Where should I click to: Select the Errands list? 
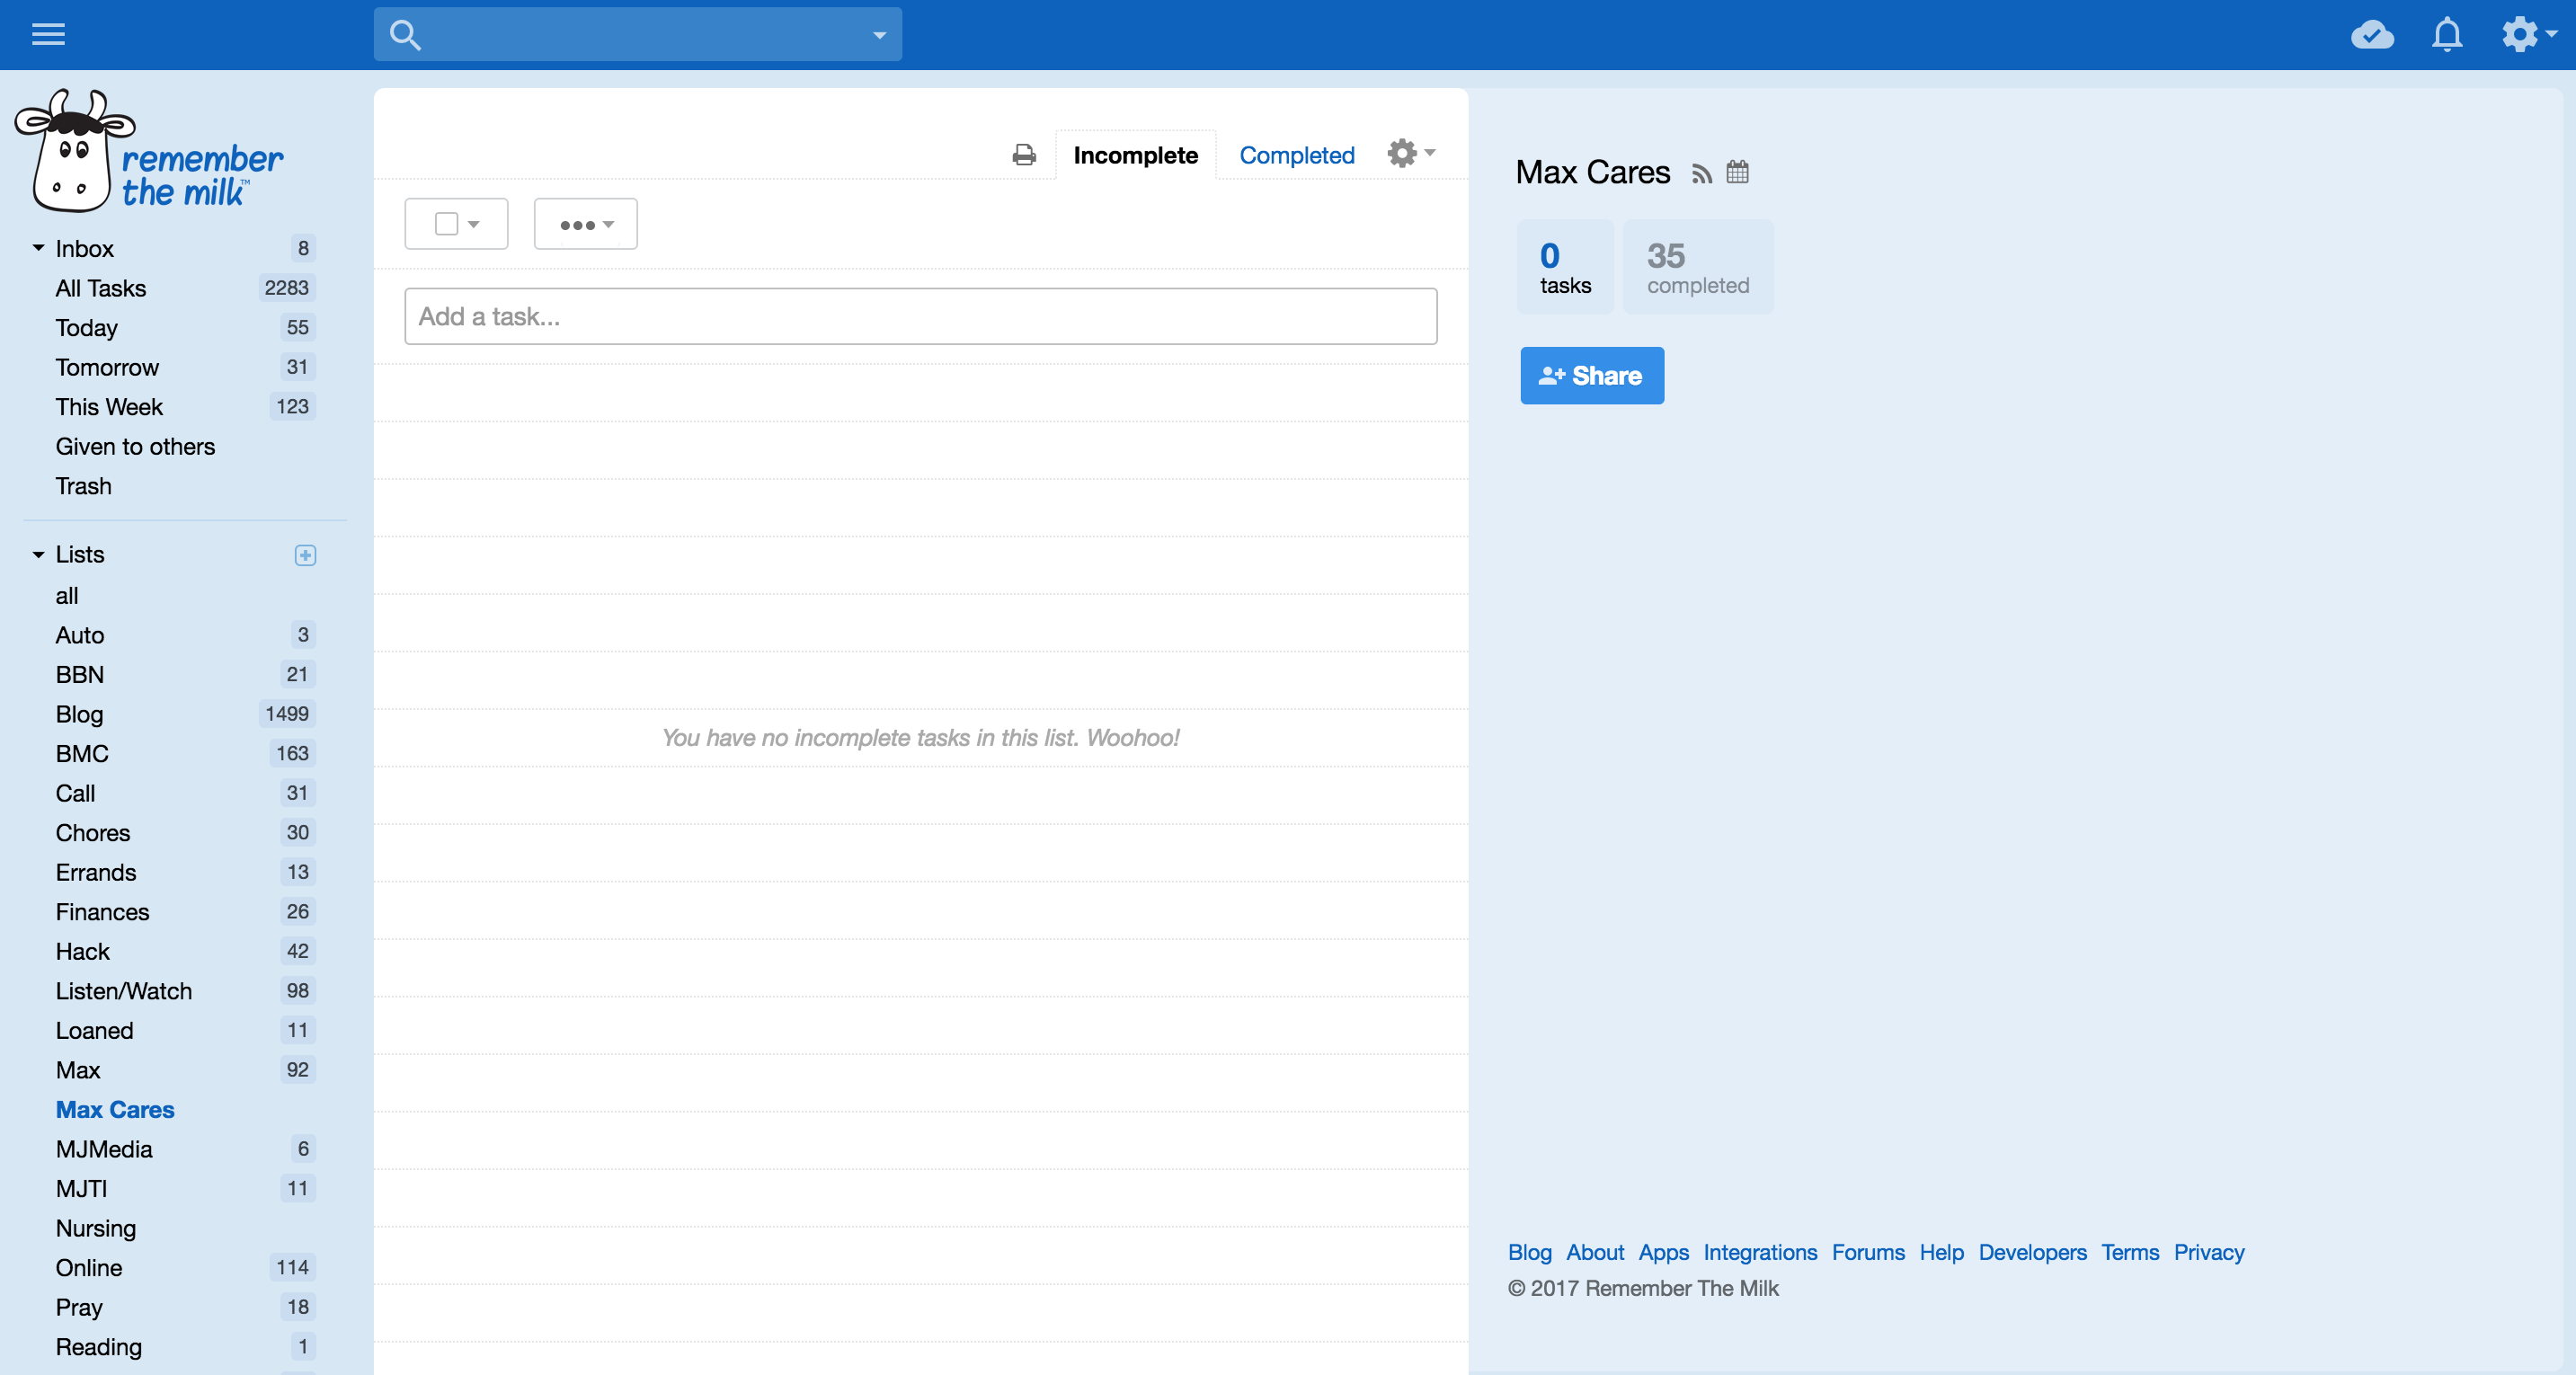tap(96, 873)
